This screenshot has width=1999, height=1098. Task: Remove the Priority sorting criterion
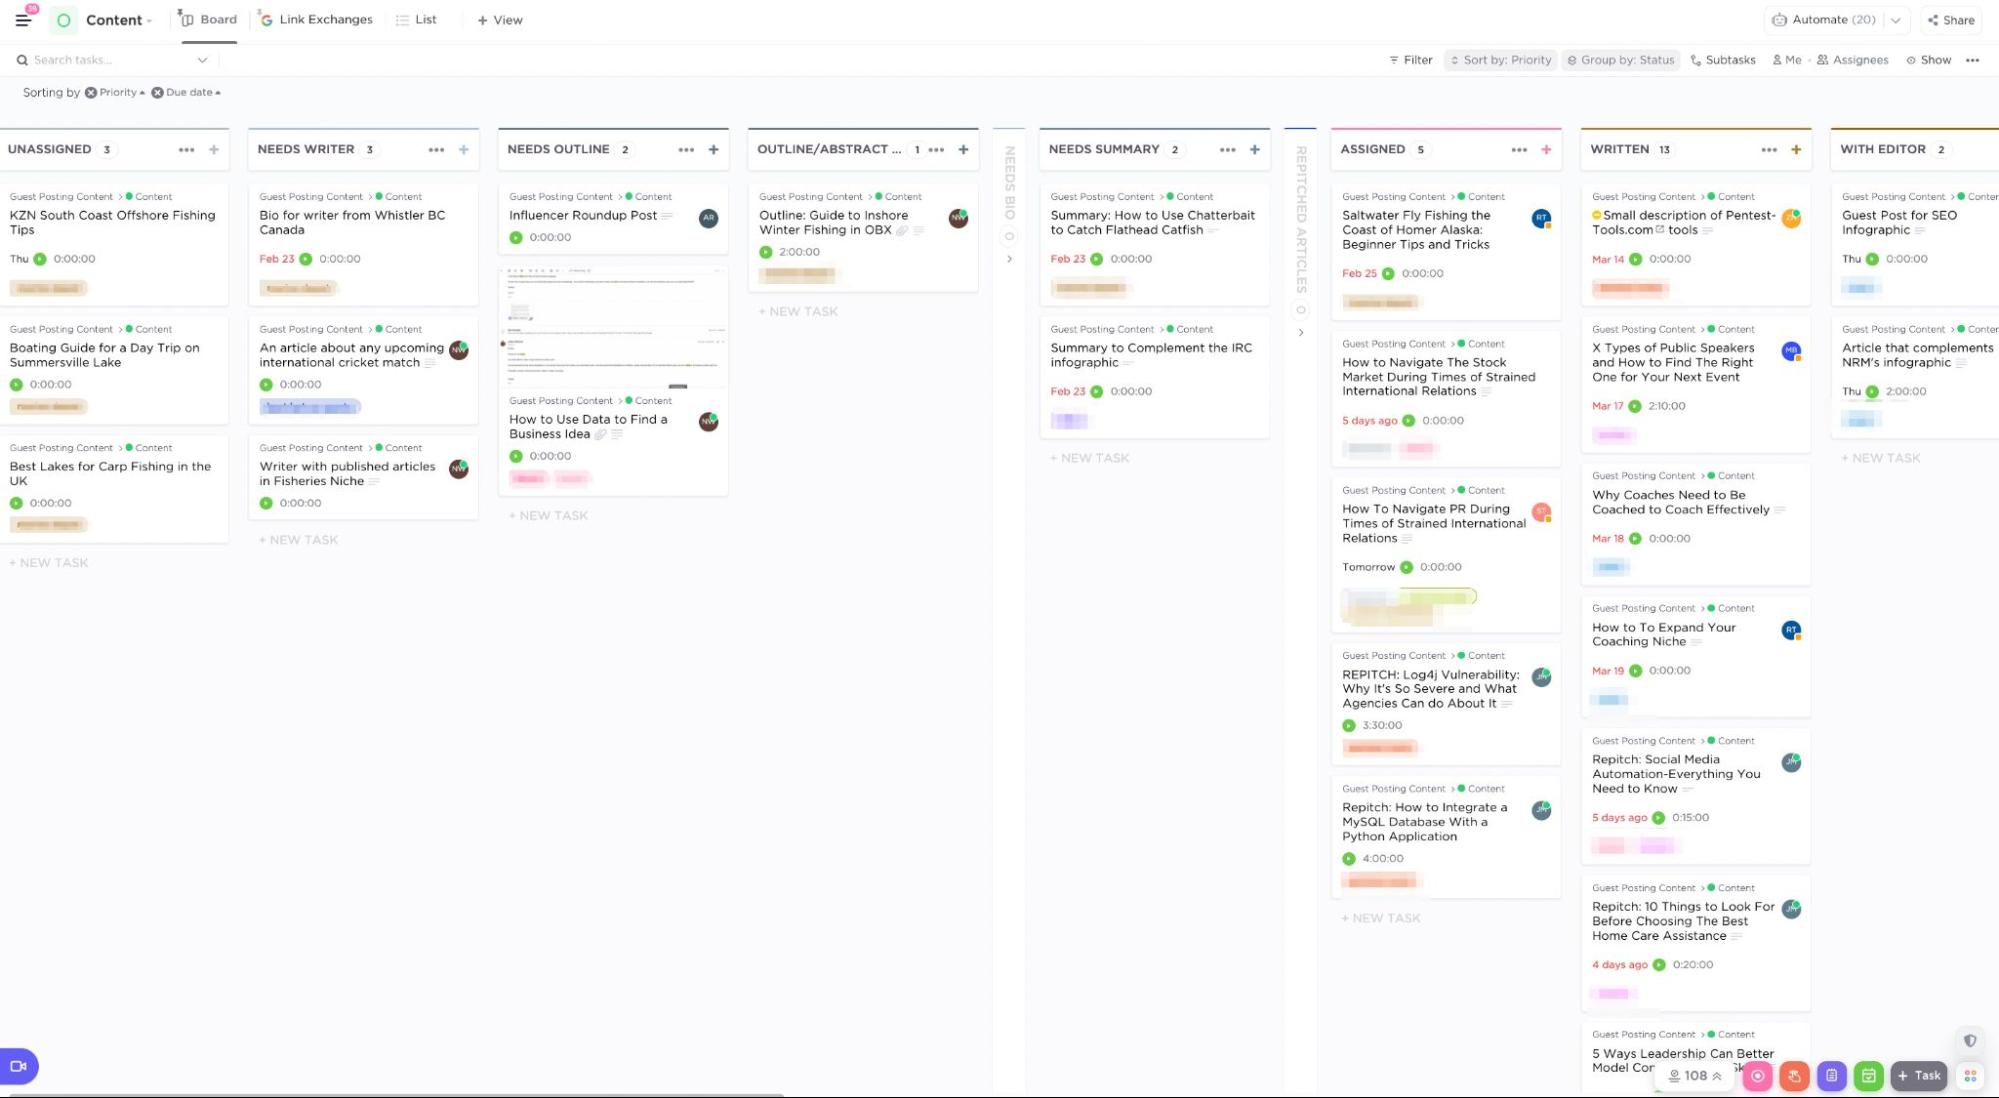[91, 92]
